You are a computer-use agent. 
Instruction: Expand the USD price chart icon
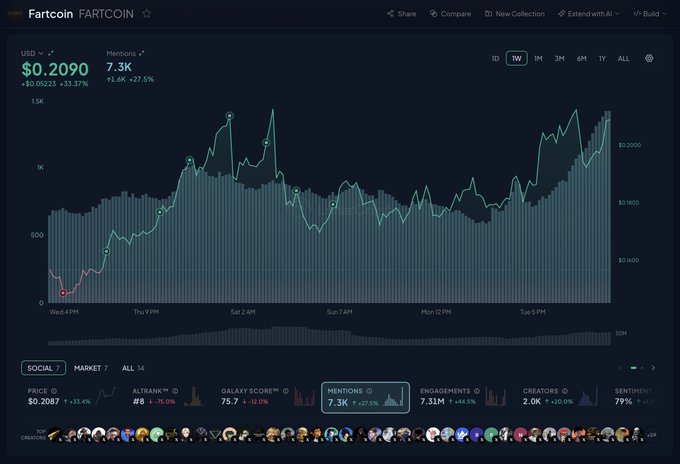pos(51,53)
